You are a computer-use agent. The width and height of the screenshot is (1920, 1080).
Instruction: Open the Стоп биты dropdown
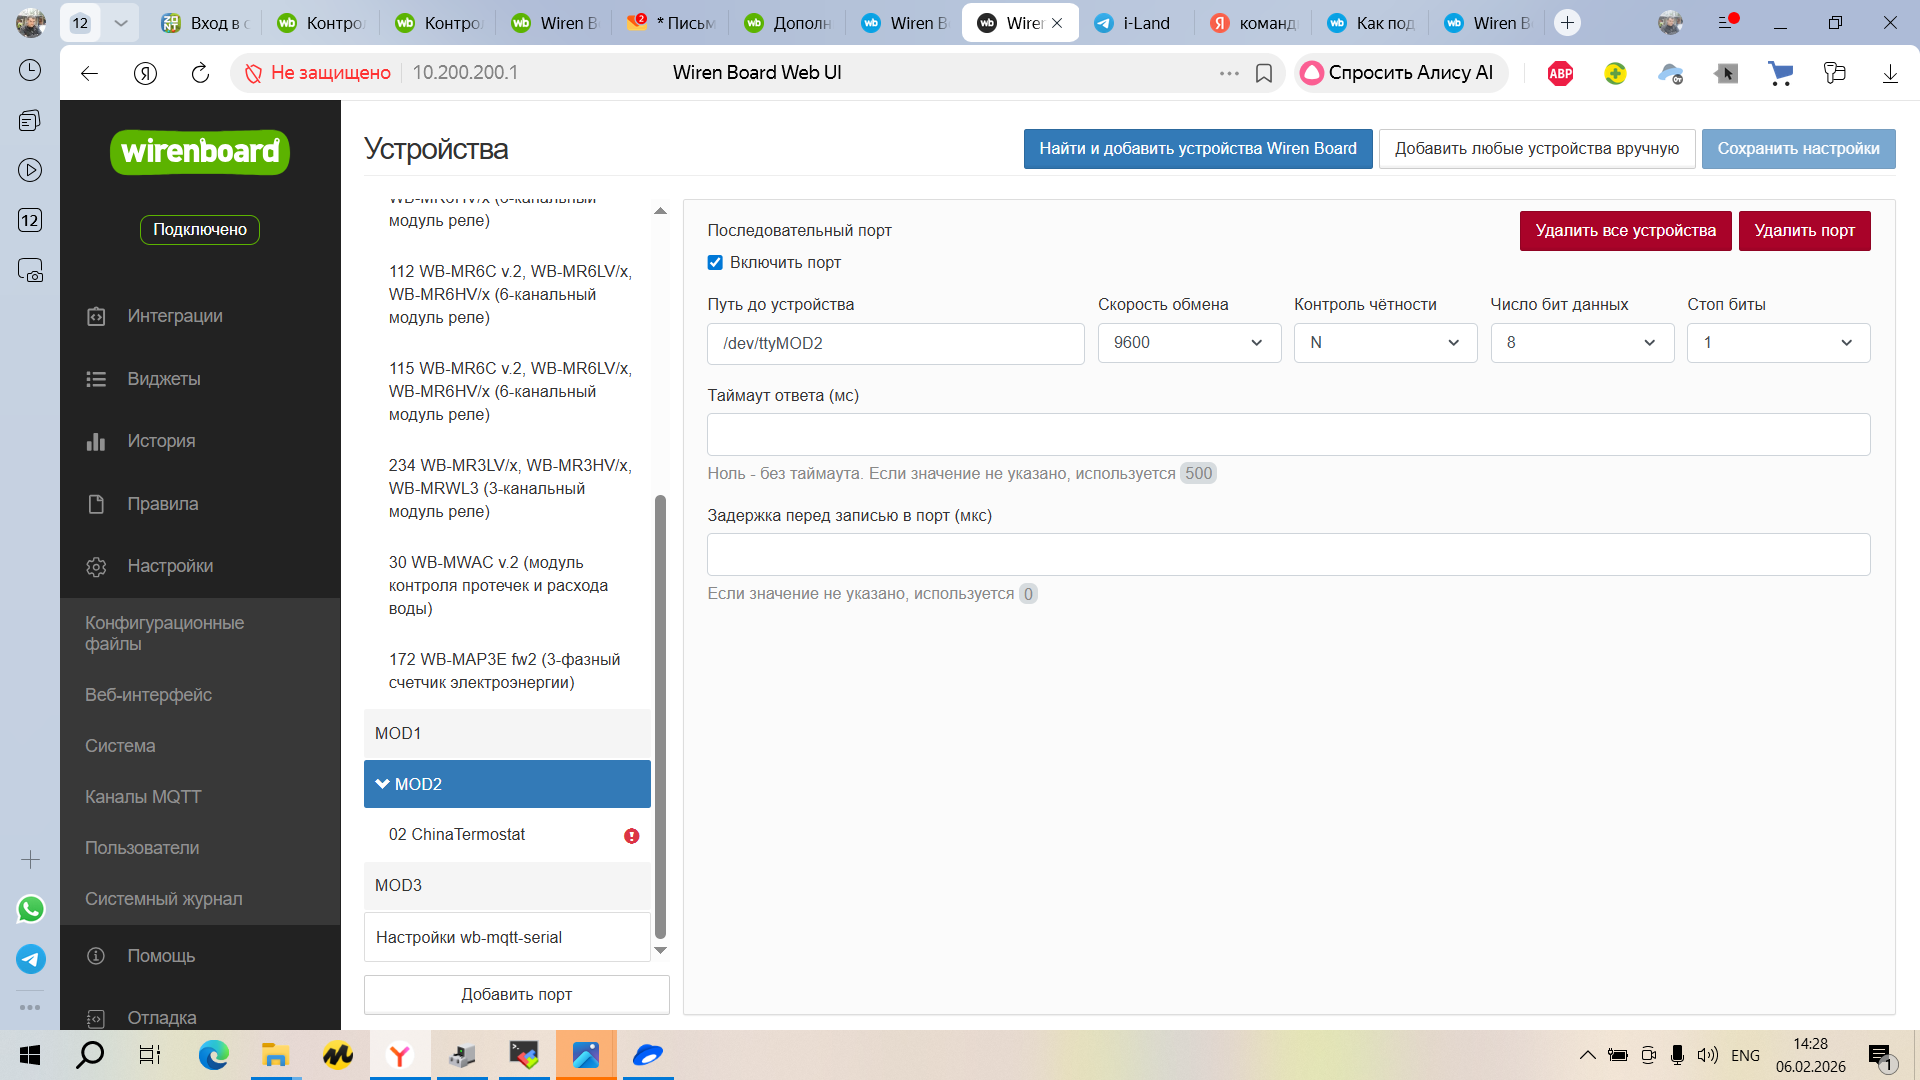1777,343
